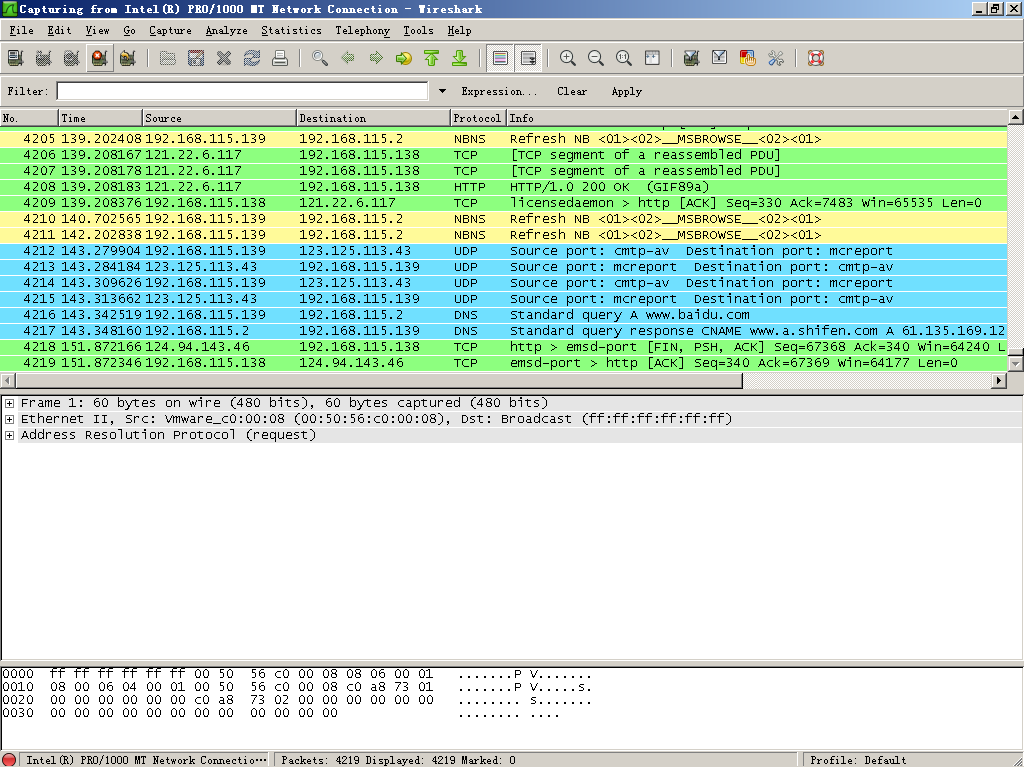Click packet list scroll-up arrow
This screenshot has height=768, width=1024.
1016,118
